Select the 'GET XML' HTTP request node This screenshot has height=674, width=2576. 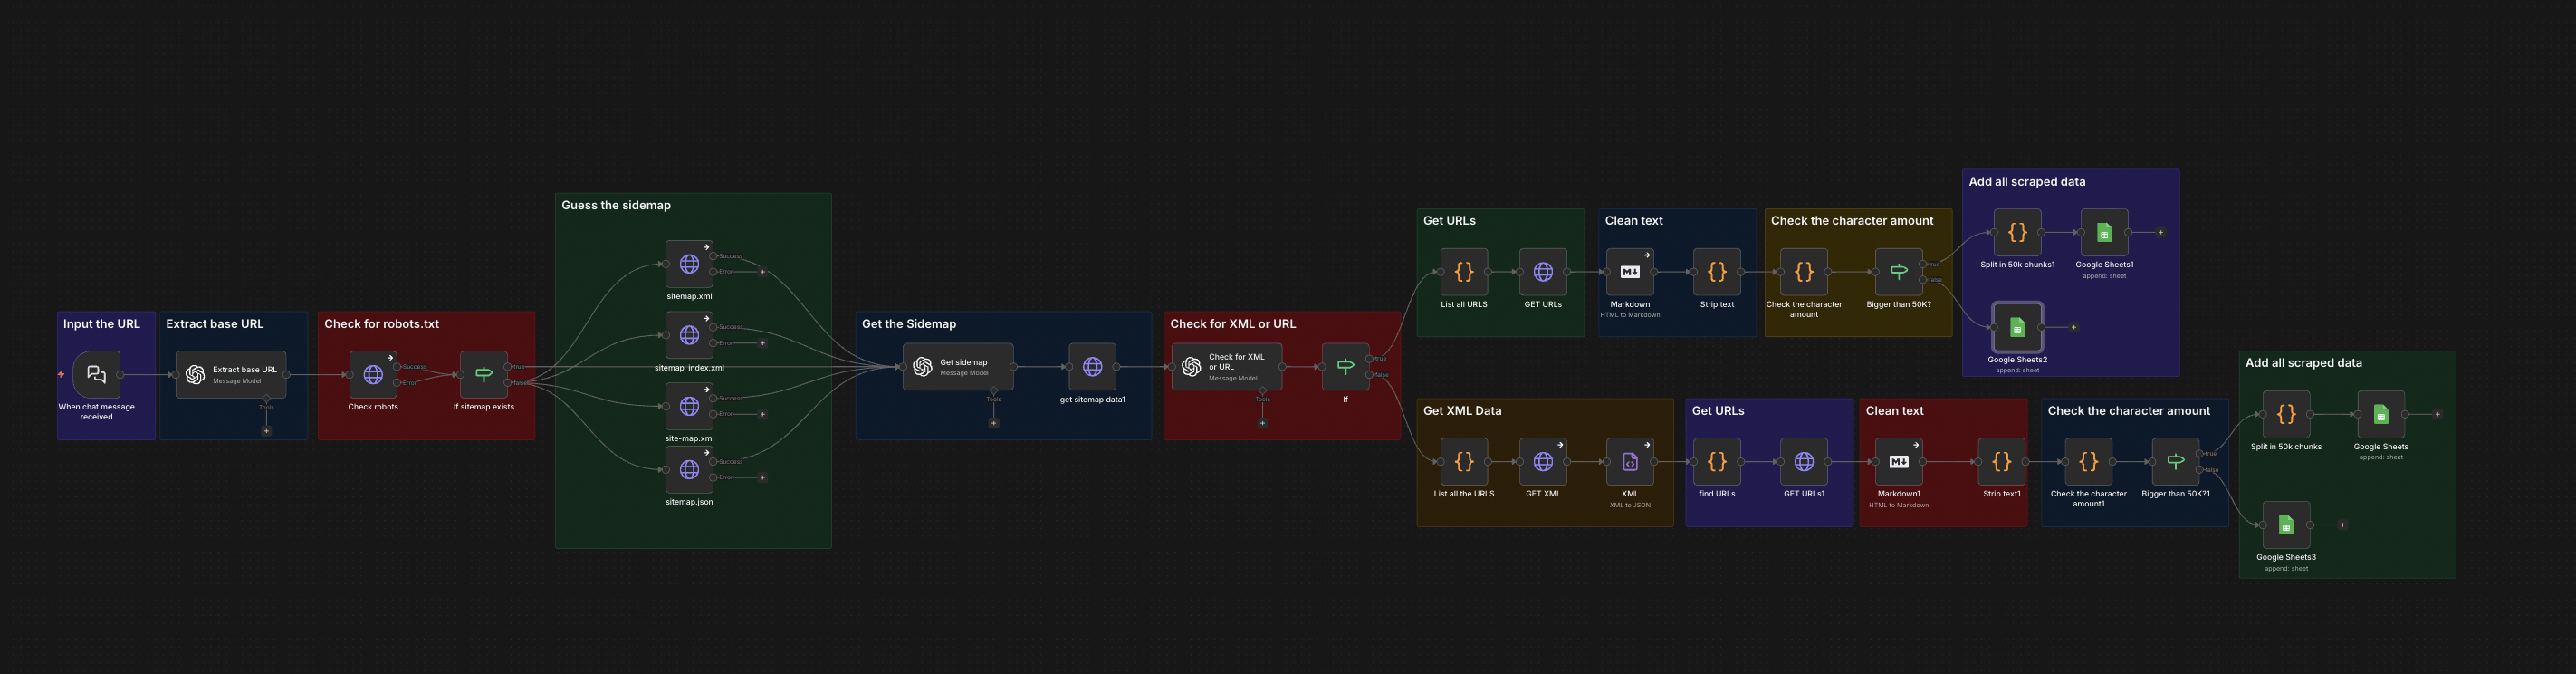(x=1543, y=462)
